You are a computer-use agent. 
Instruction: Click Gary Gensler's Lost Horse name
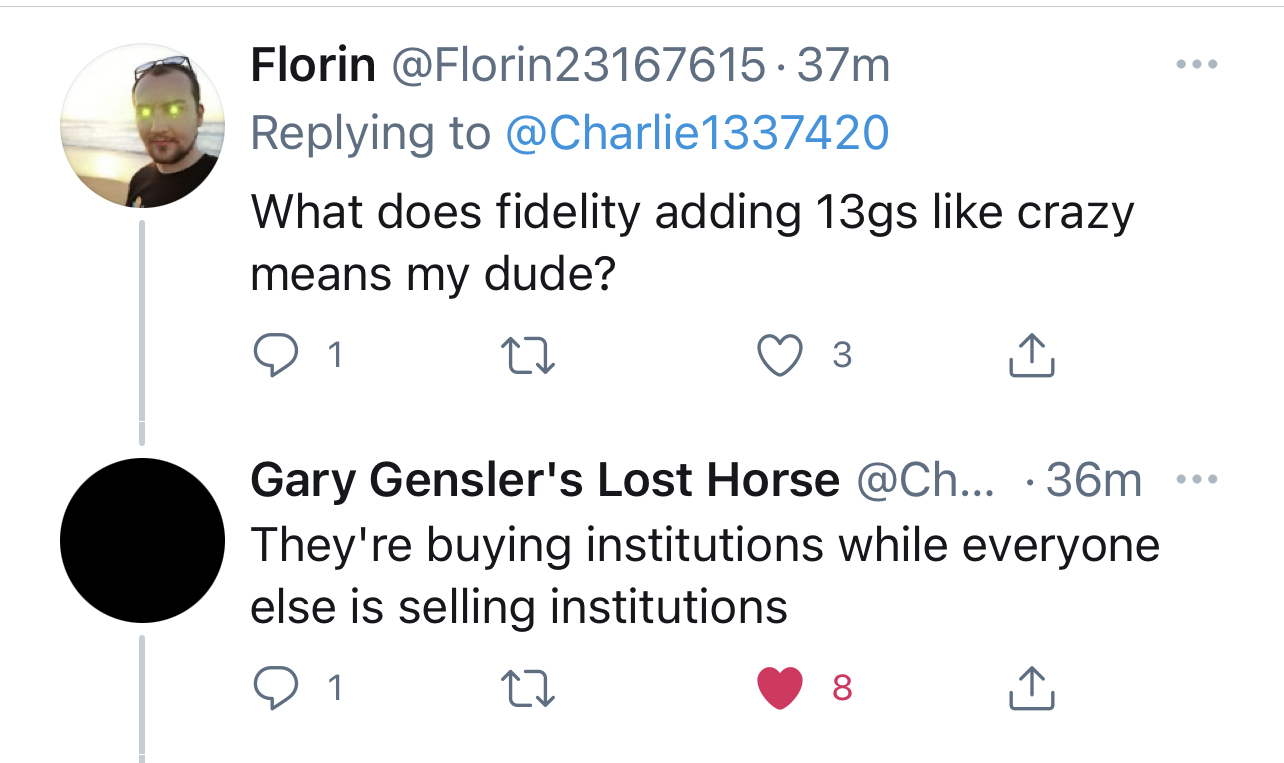[544, 481]
